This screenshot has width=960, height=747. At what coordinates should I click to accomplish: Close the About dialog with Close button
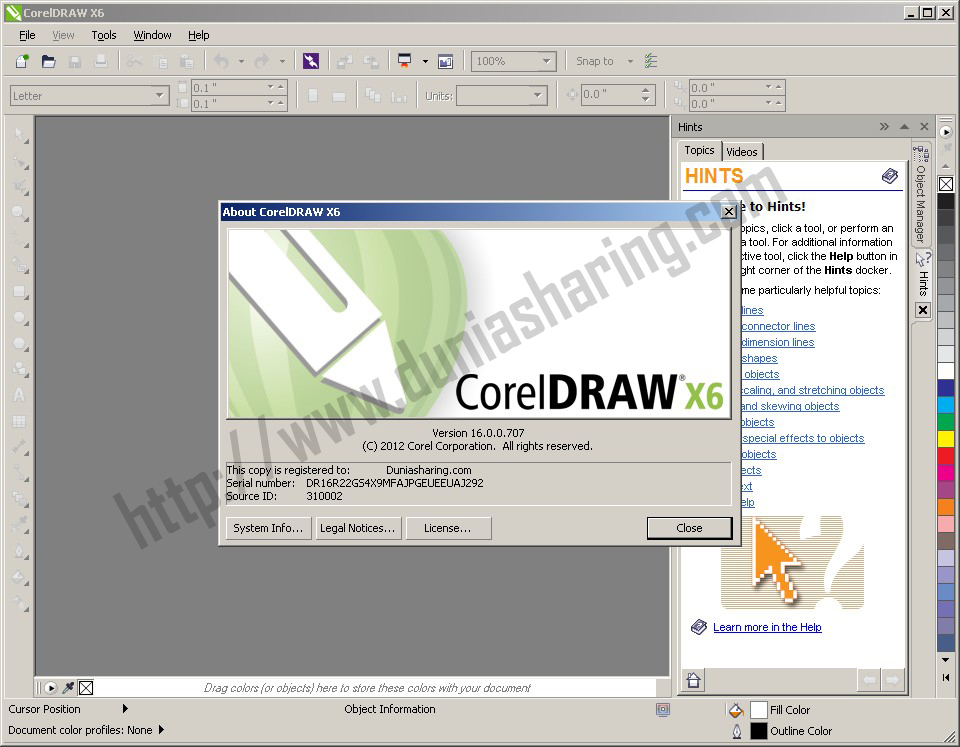[x=689, y=528]
